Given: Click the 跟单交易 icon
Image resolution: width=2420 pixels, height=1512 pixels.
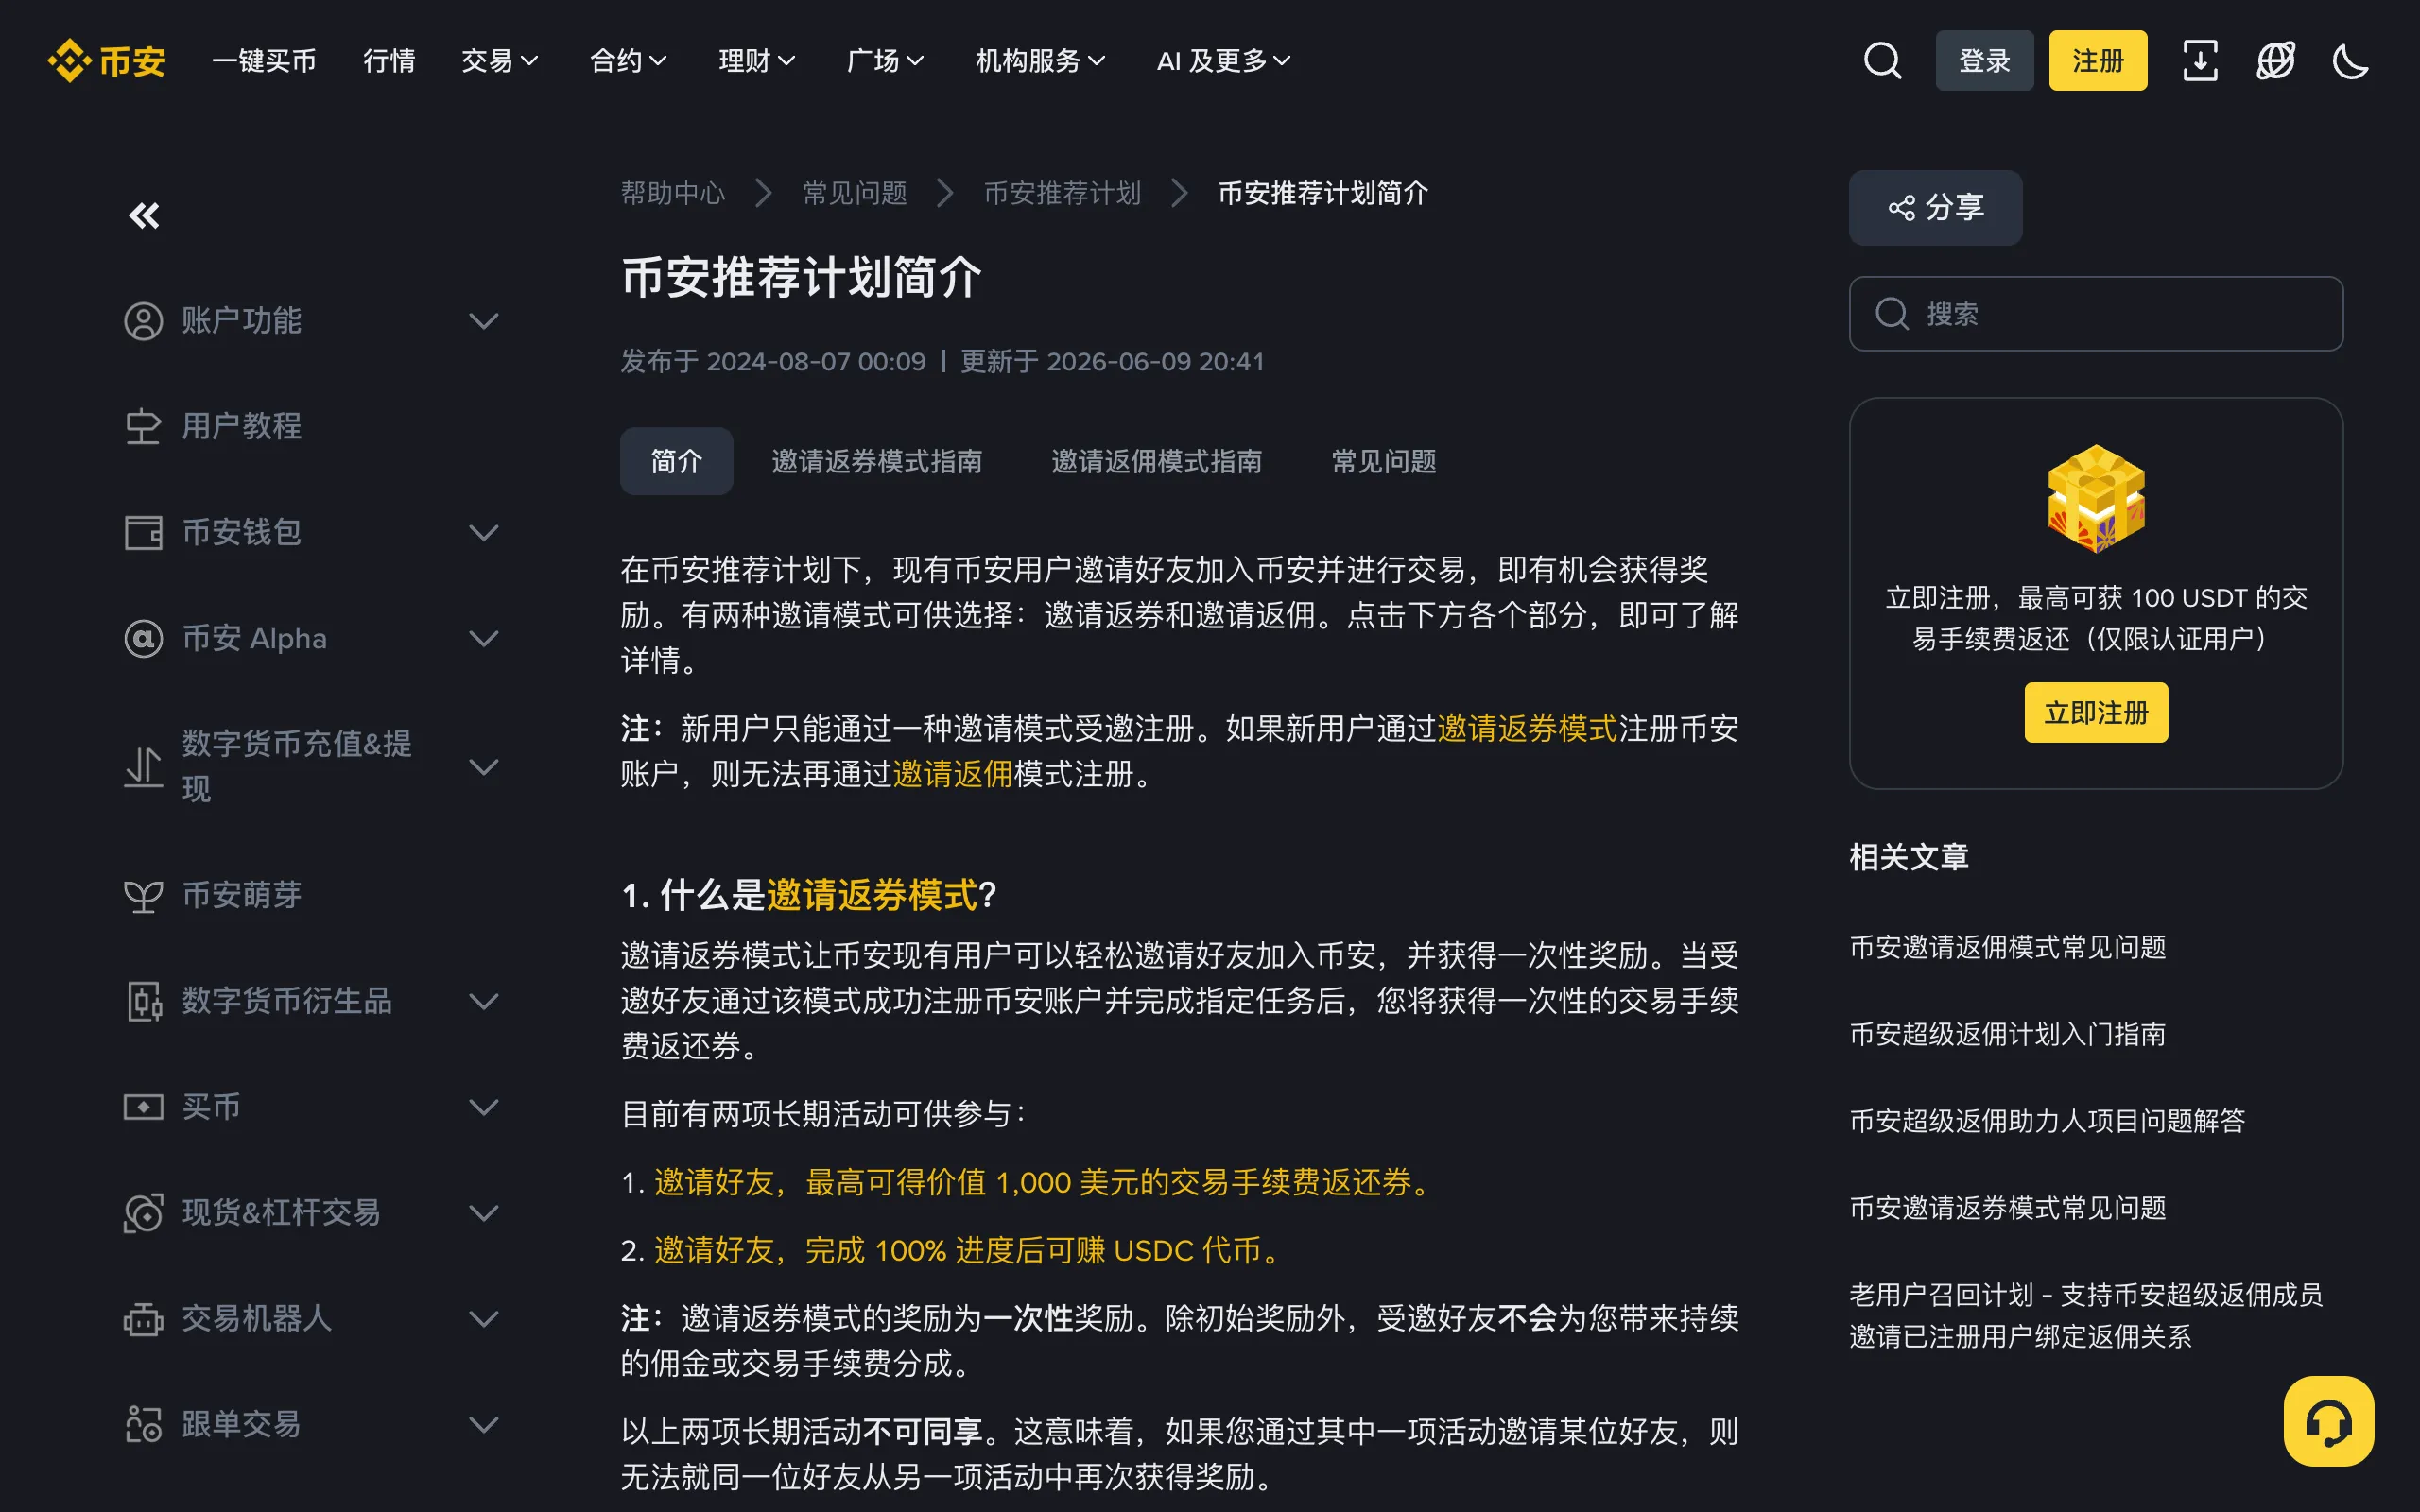Looking at the screenshot, I should [x=143, y=1425].
